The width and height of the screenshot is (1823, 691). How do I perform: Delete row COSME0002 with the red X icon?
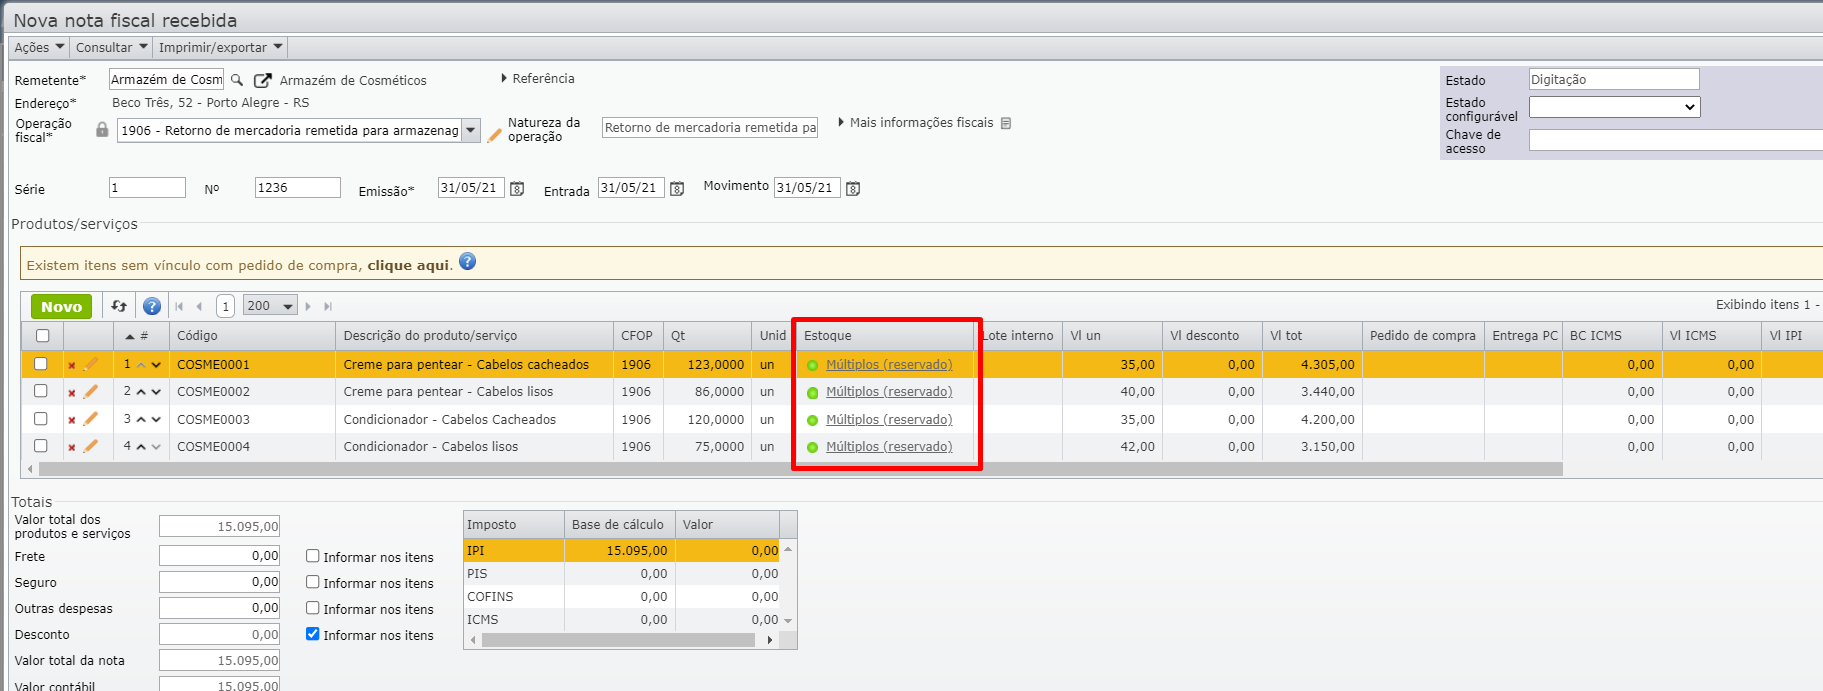pyautogui.click(x=72, y=393)
